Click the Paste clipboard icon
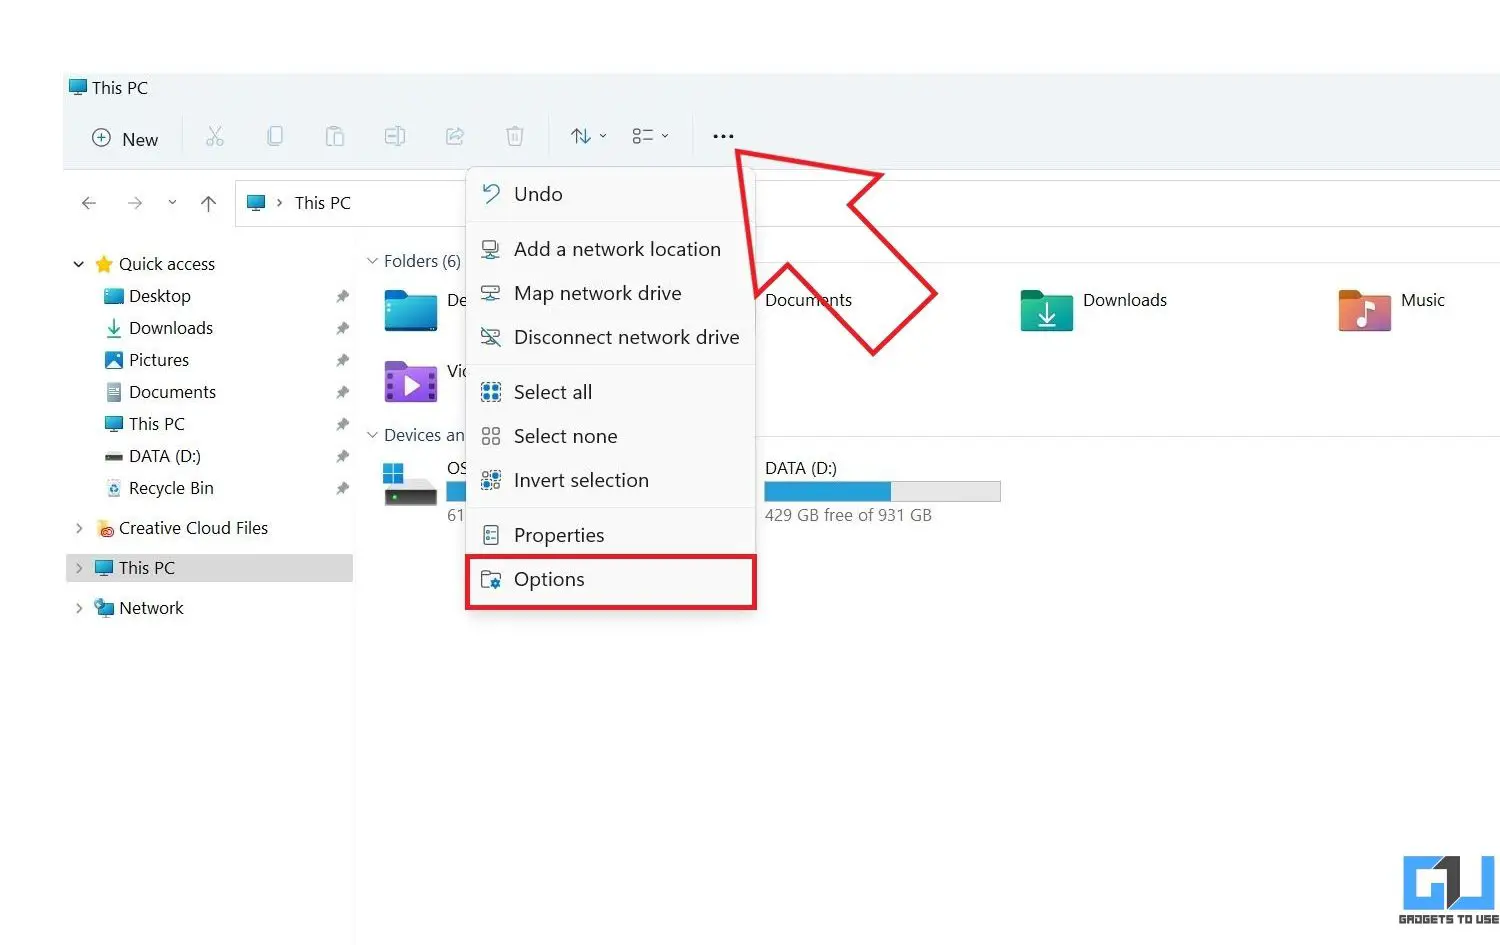1500x945 pixels. tap(335, 137)
